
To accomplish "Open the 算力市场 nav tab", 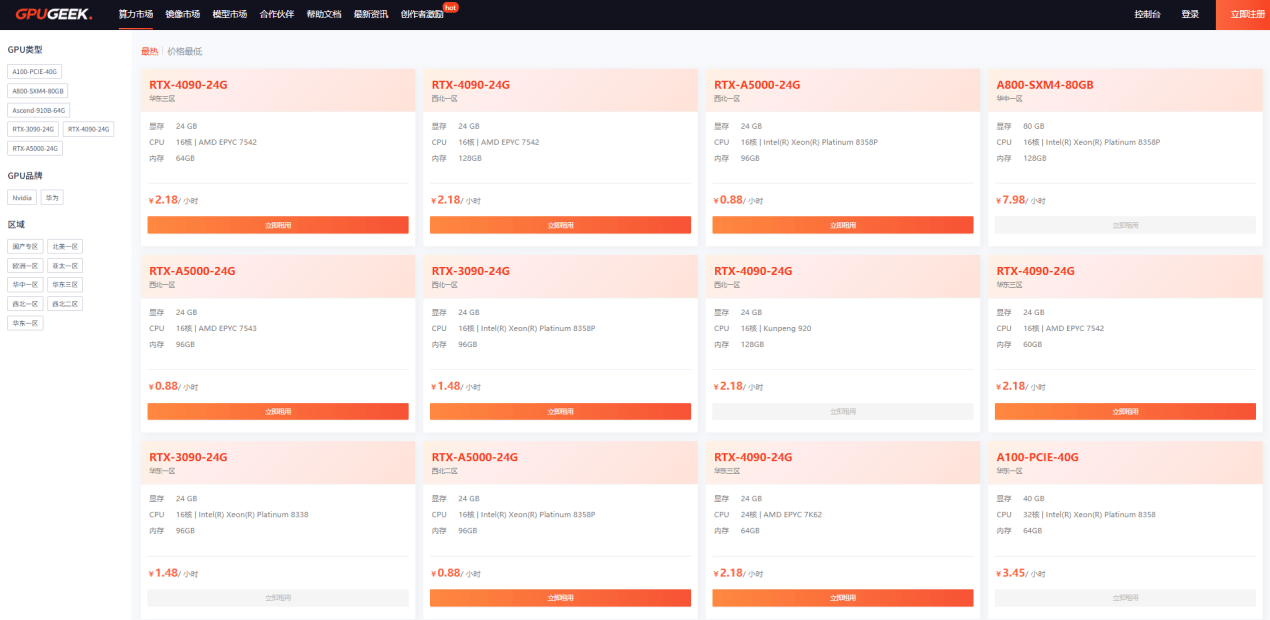I will [x=136, y=14].
